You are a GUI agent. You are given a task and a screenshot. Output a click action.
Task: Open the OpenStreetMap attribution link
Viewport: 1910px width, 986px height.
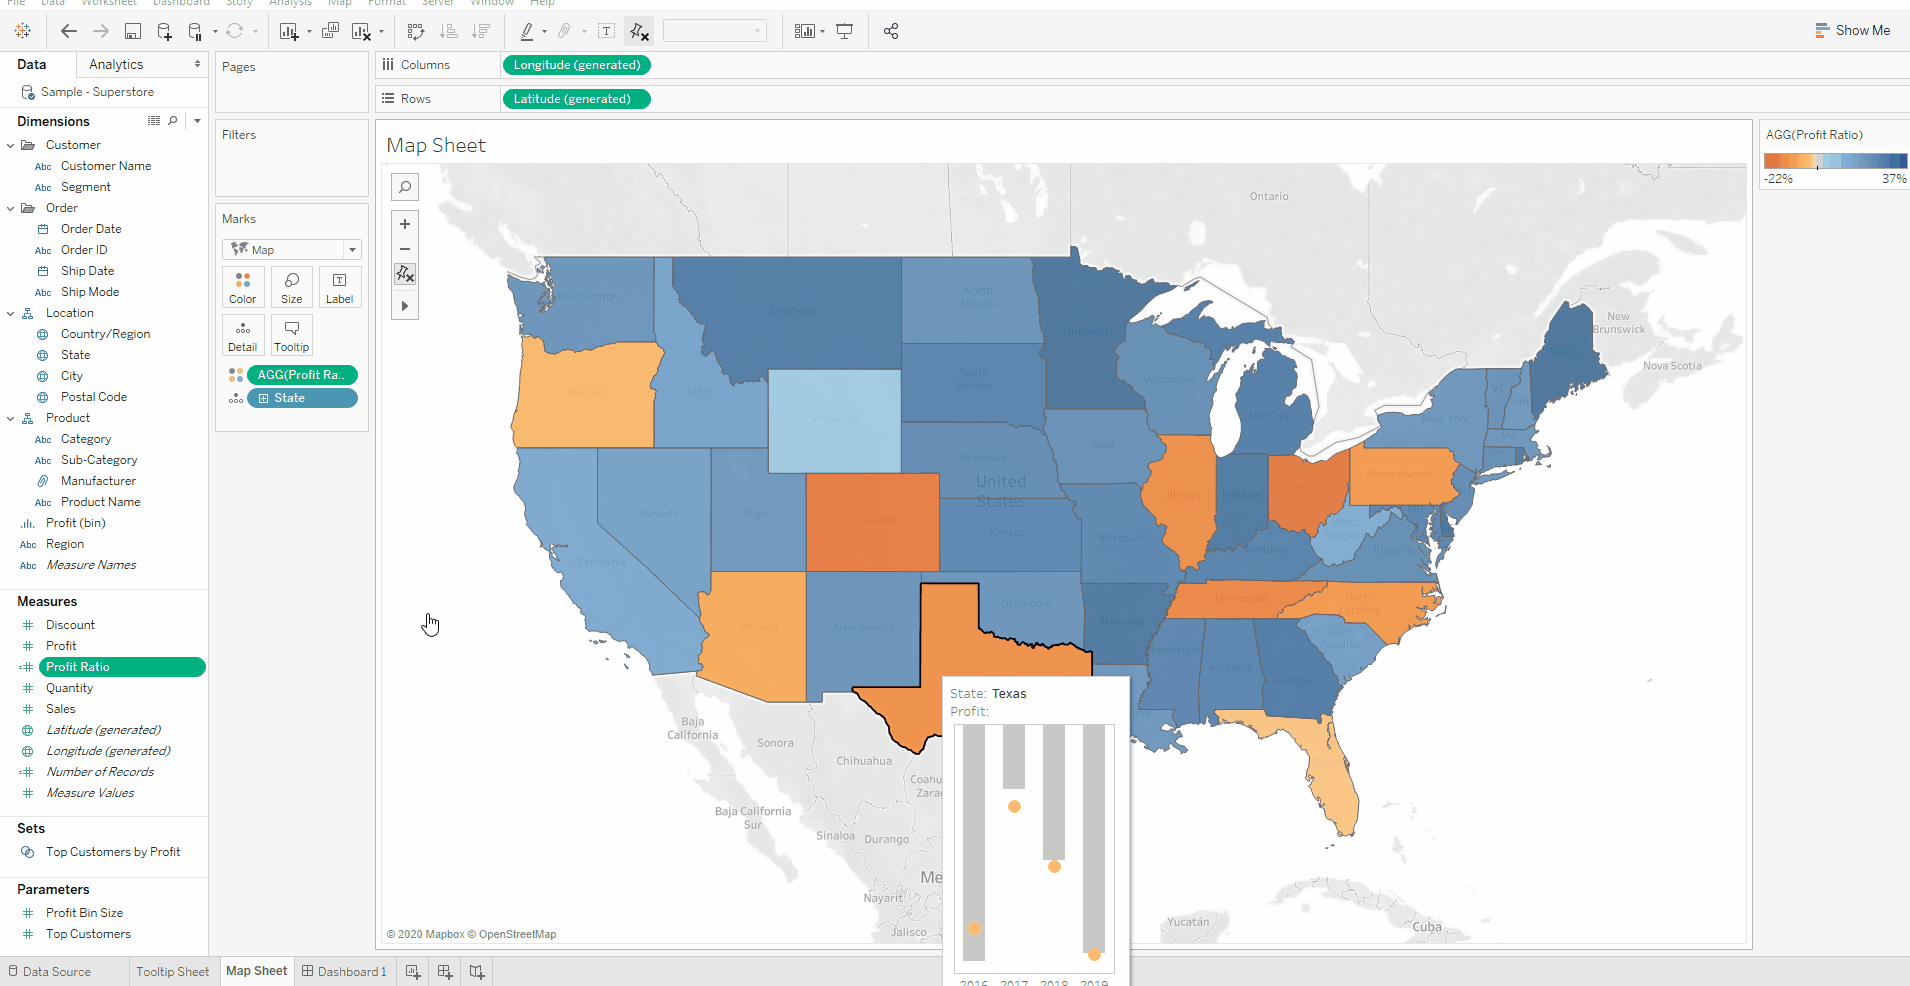pyautogui.click(x=517, y=934)
